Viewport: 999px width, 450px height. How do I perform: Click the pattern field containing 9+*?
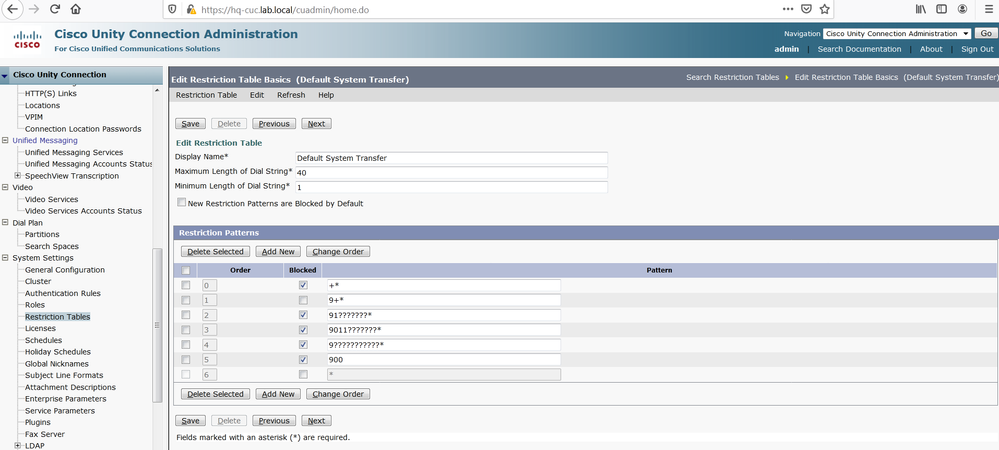point(443,300)
